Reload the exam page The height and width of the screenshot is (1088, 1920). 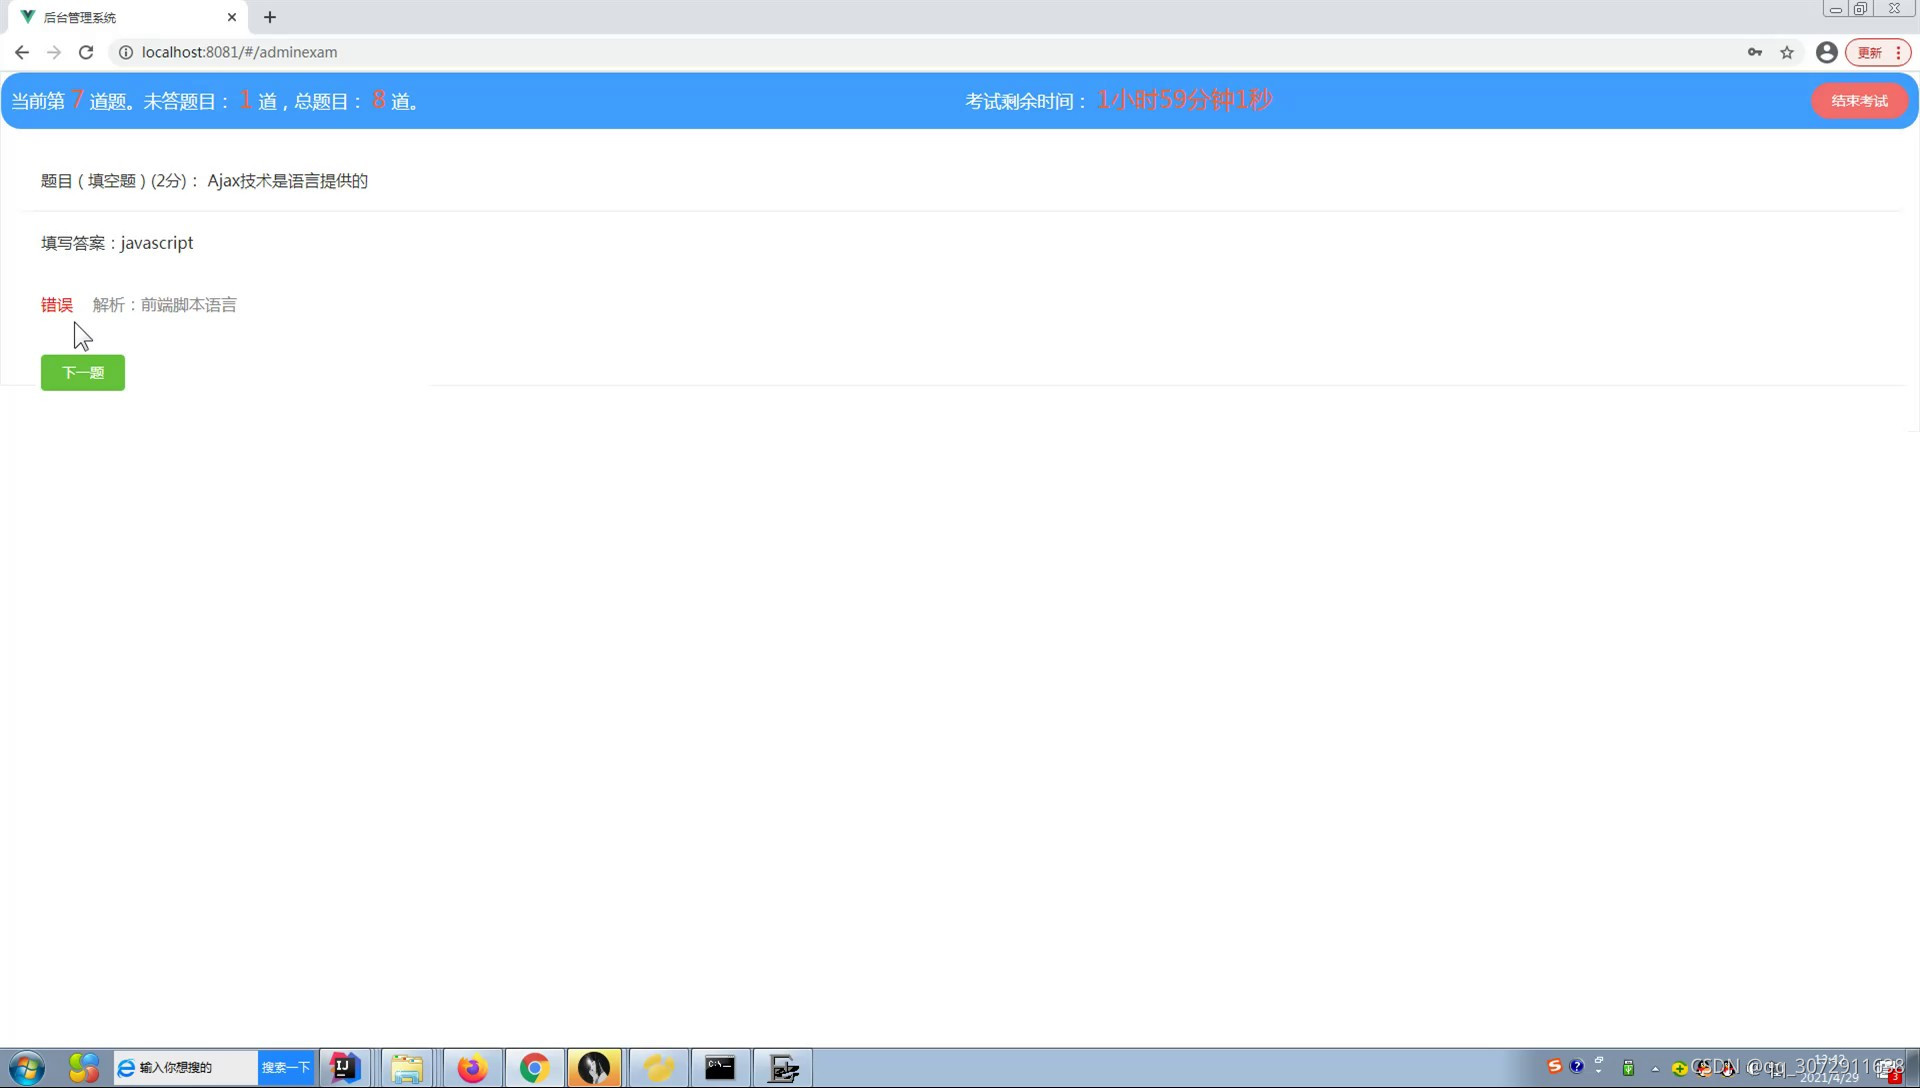(86, 52)
